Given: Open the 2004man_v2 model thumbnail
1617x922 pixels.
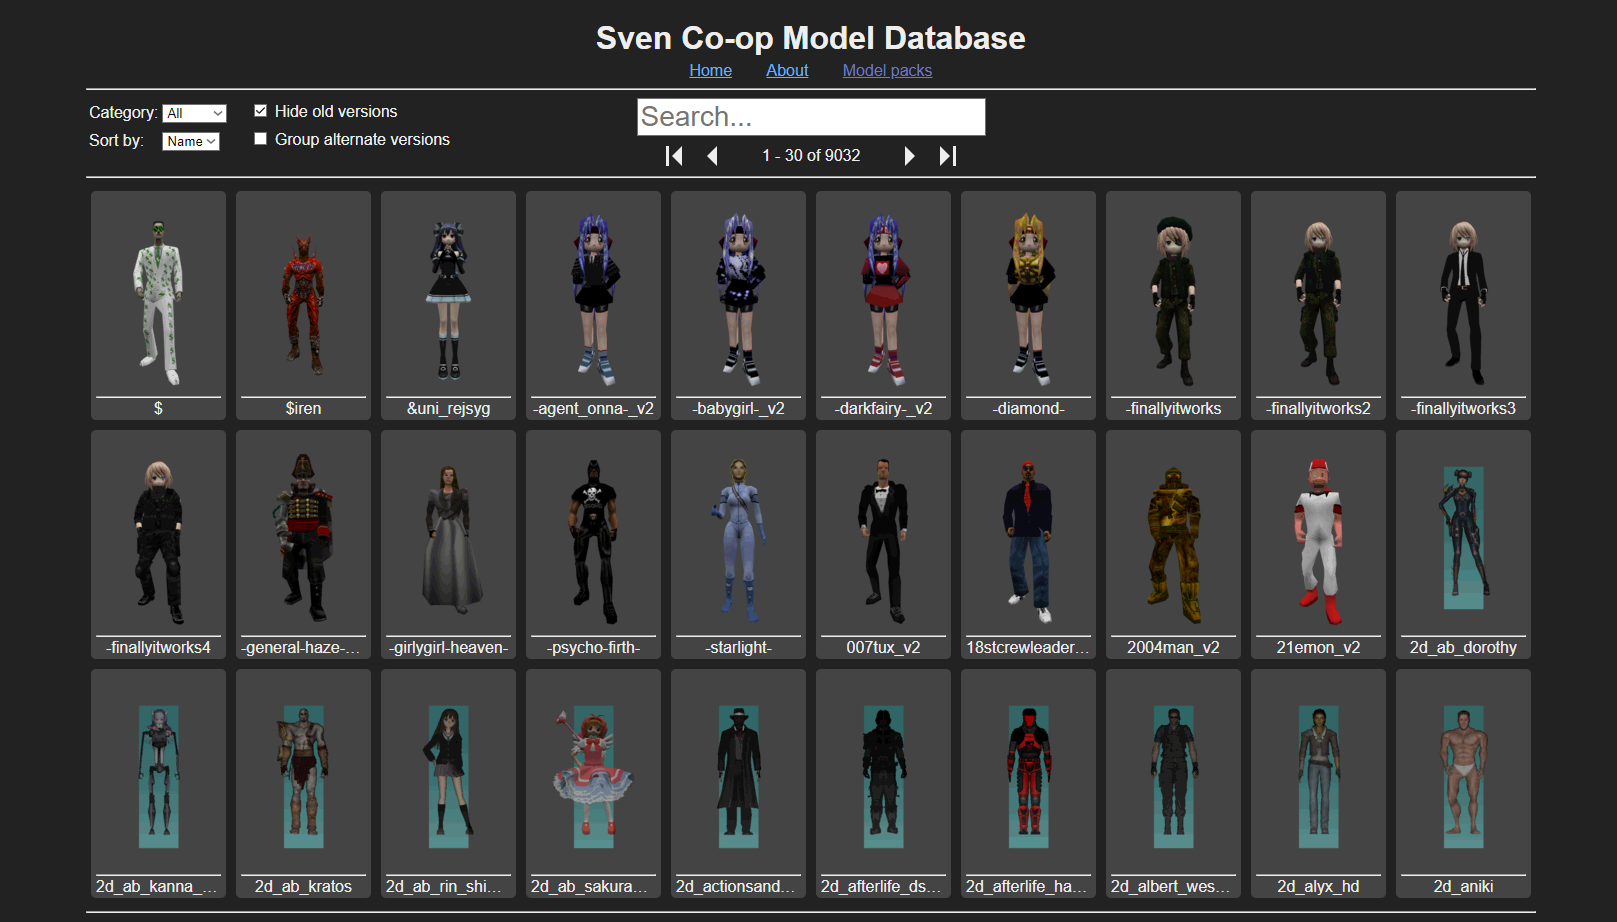Looking at the screenshot, I should coord(1173,545).
